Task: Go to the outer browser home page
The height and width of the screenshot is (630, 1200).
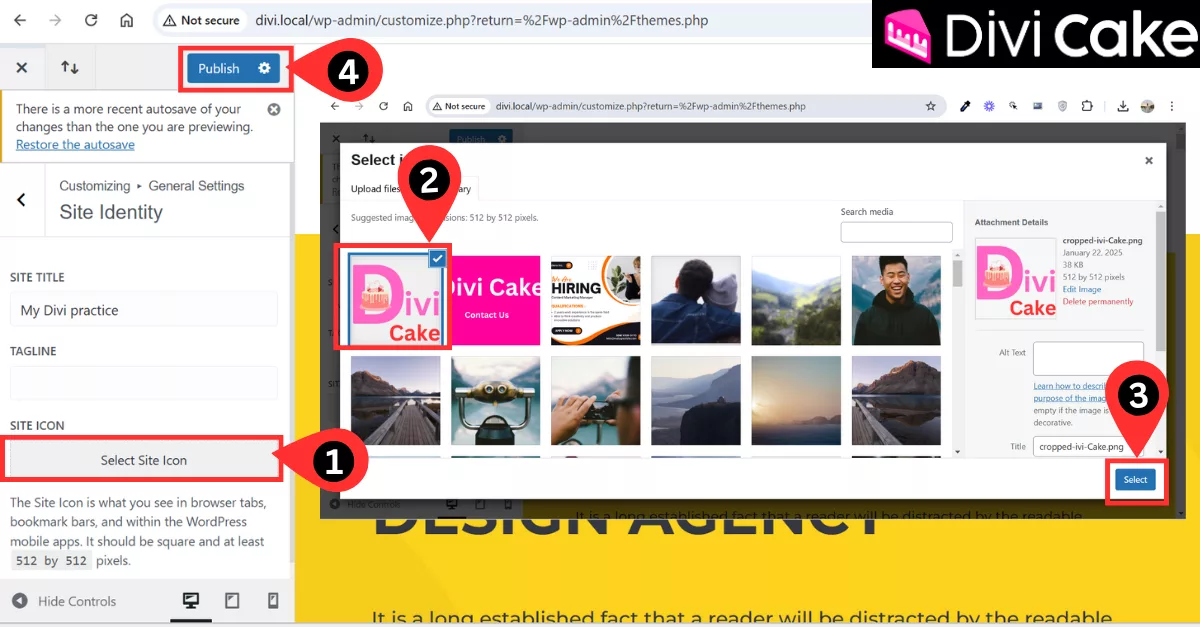Action: pyautogui.click(x=126, y=20)
